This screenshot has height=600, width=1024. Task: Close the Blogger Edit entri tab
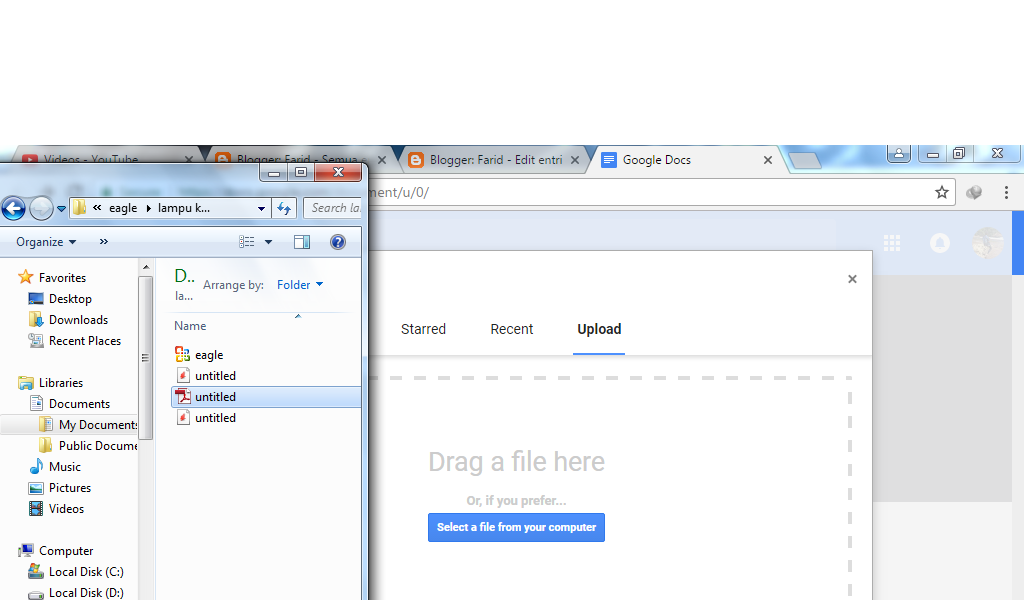tap(575, 160)
